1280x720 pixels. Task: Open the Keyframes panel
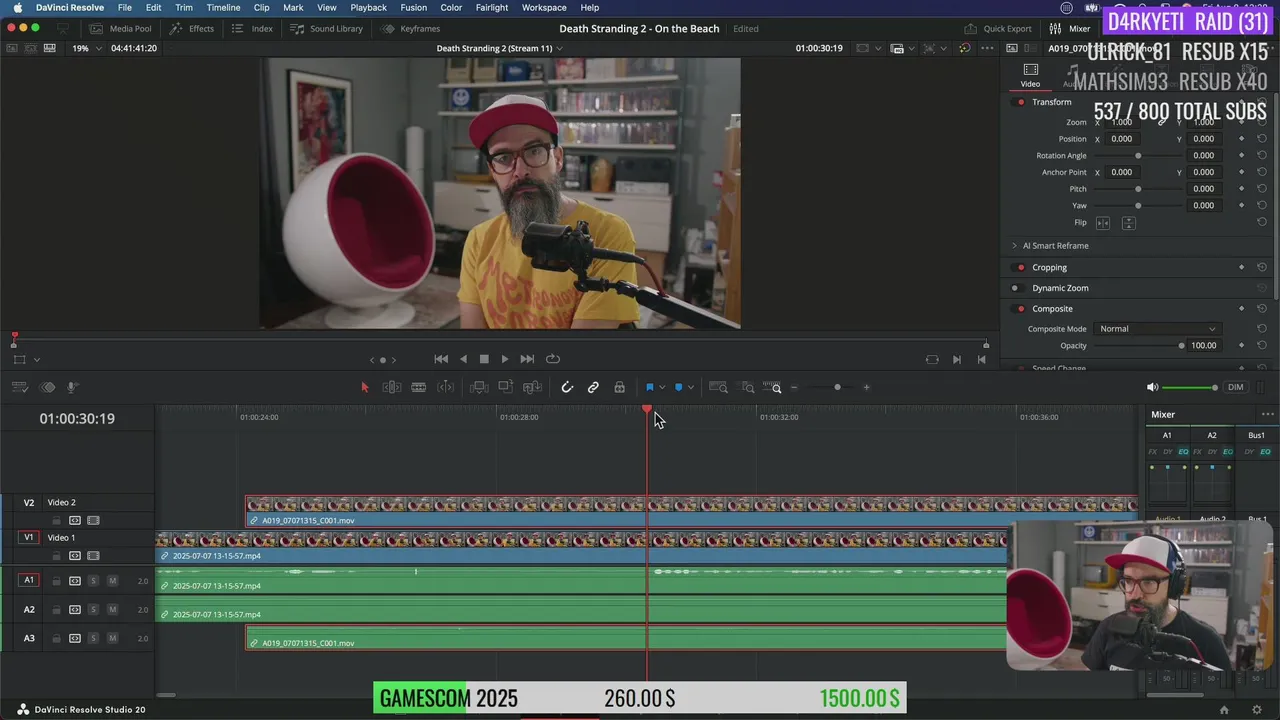[x=411, y=29]
